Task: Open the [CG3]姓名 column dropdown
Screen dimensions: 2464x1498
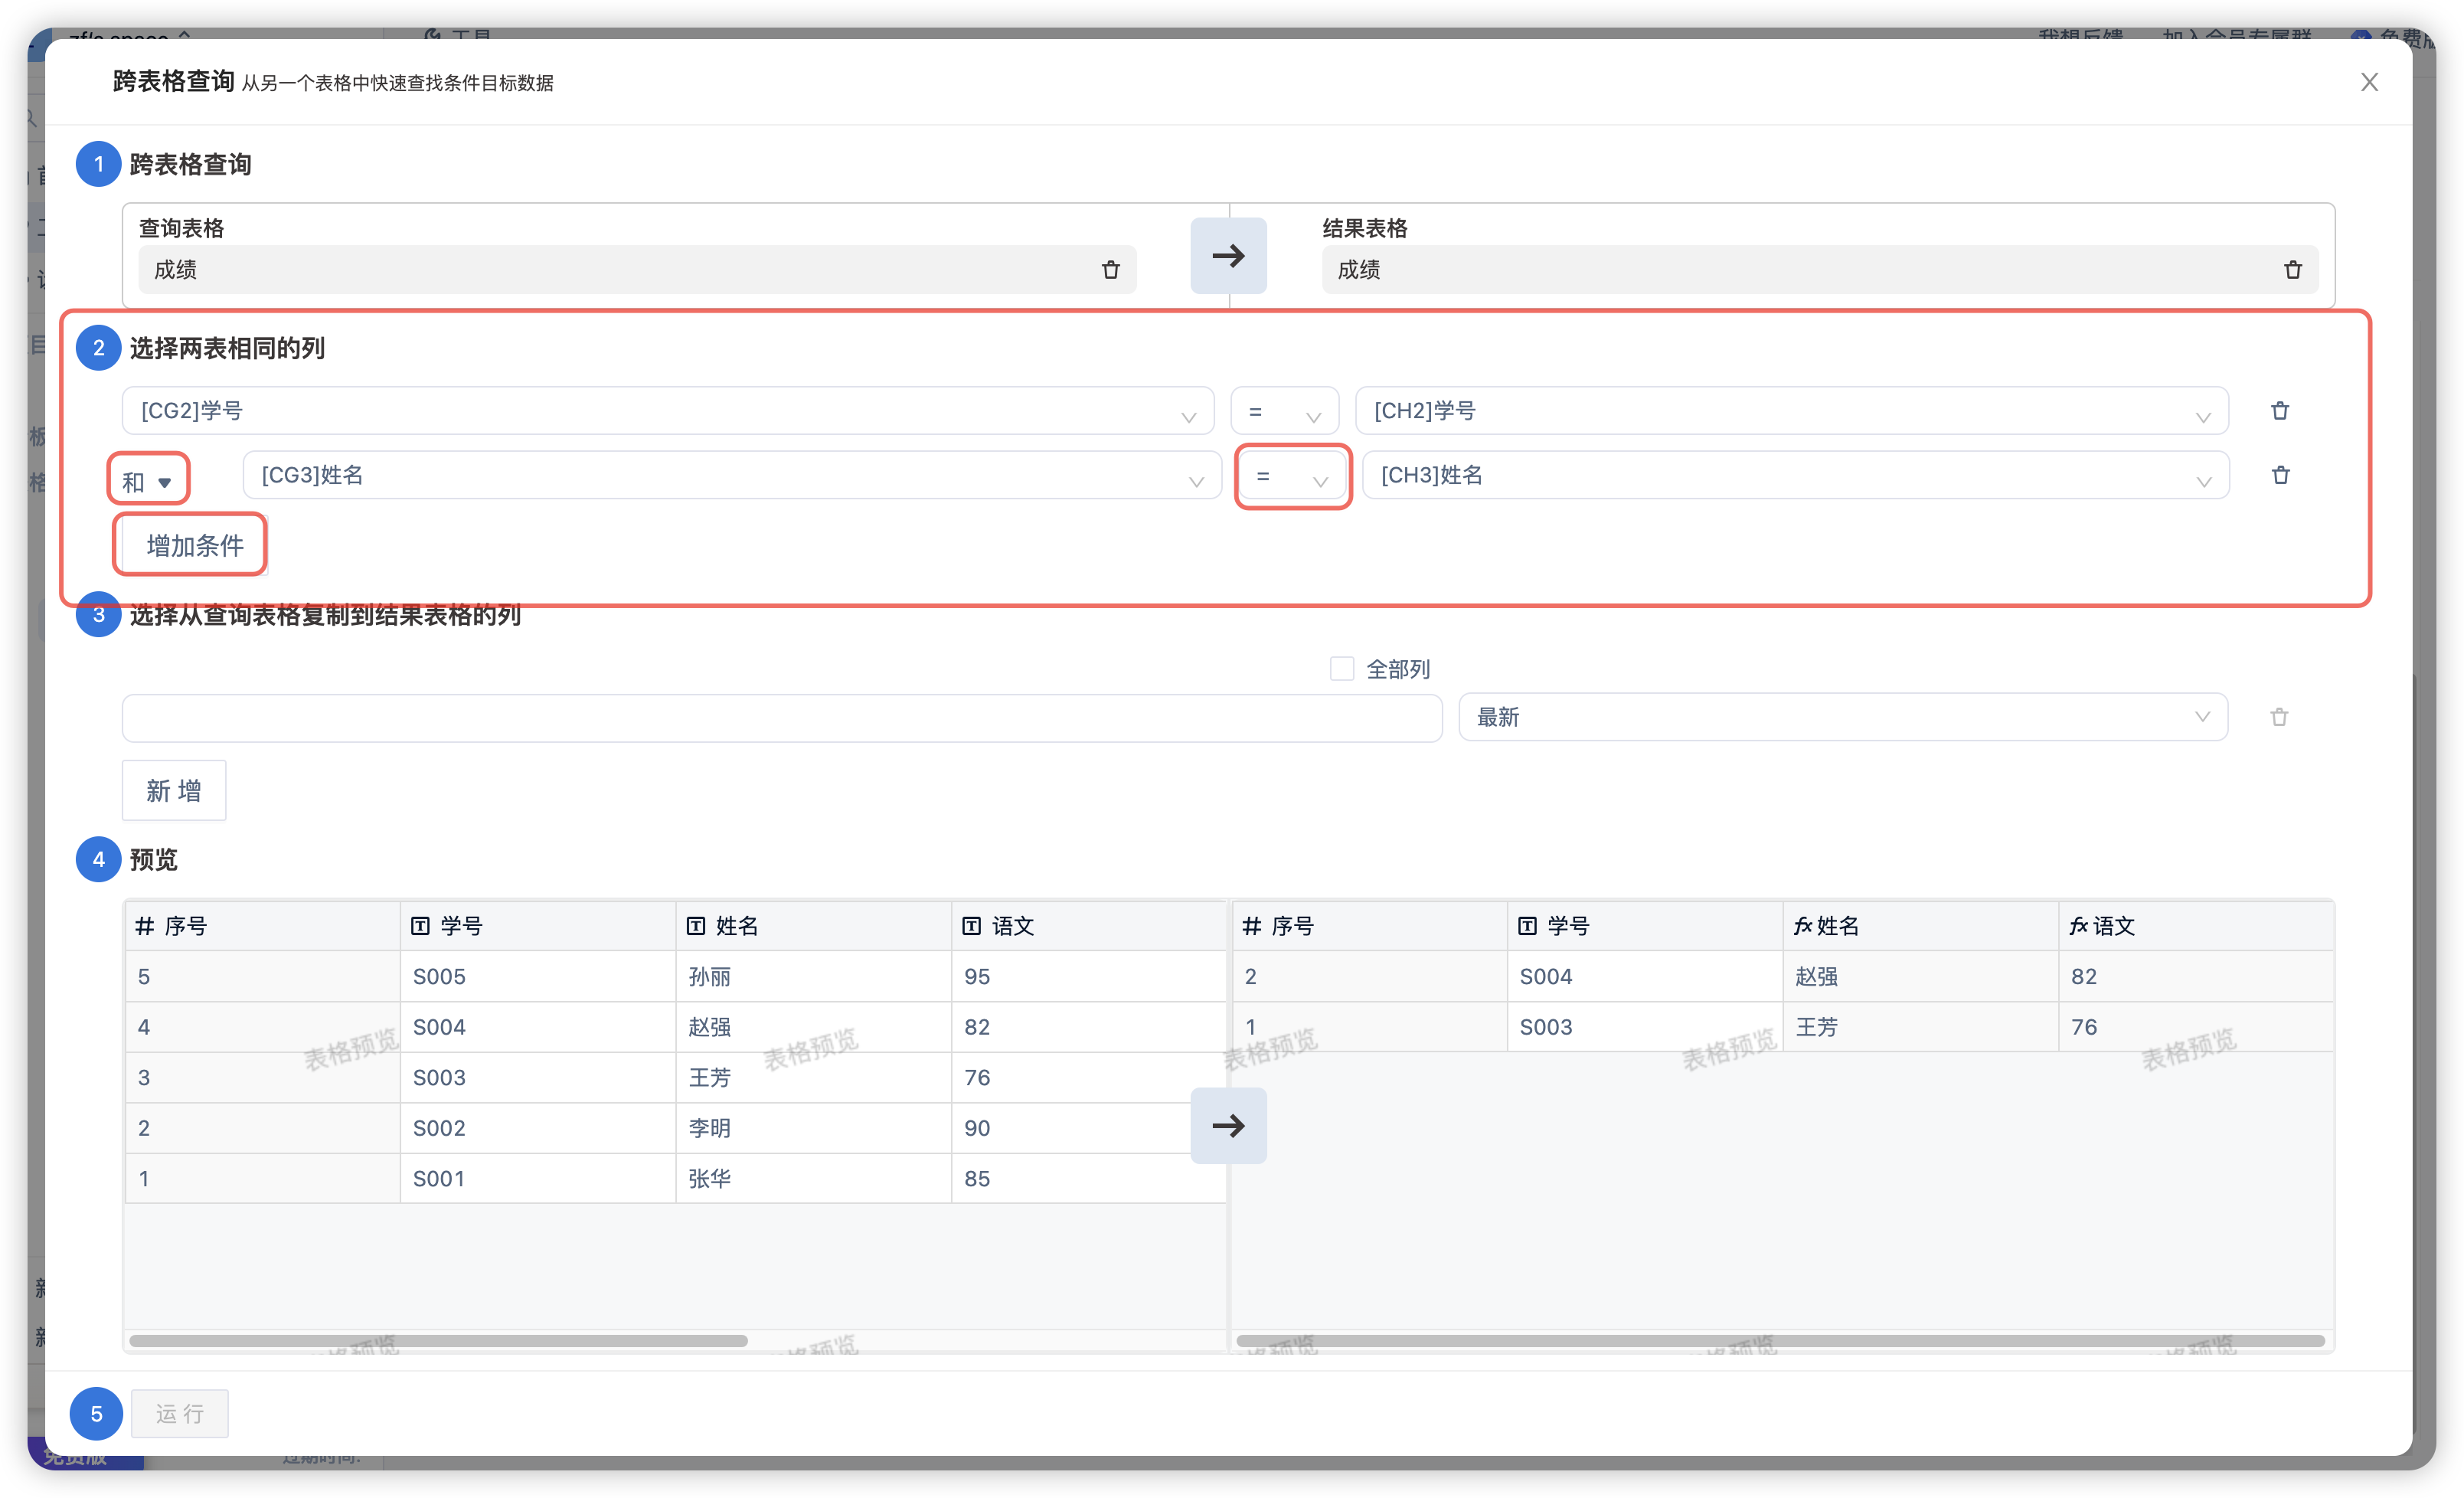Action: 732,475
